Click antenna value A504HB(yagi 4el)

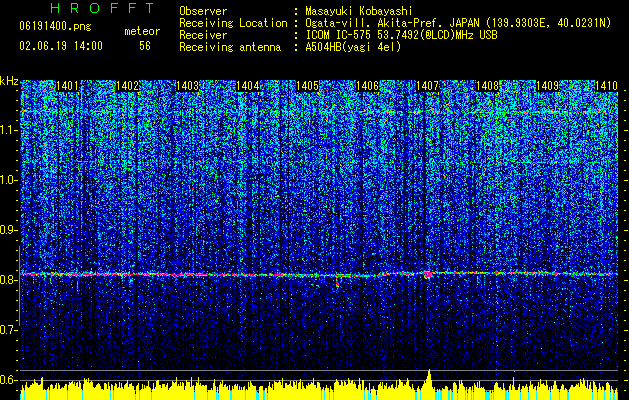coord(353,47)
